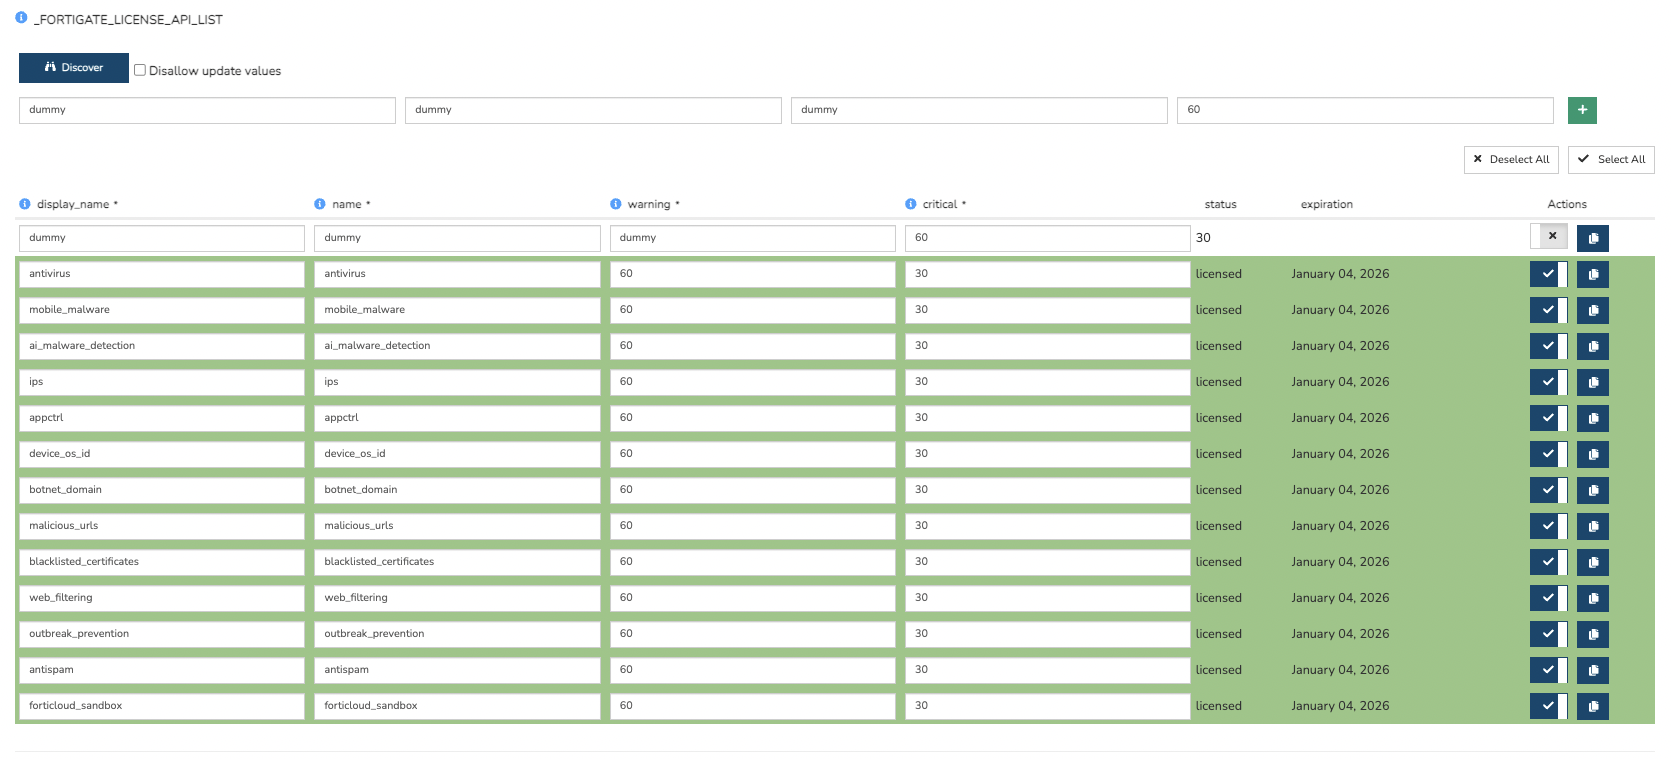Click the warning field of malicious_urls row
The image size is (1671, 759).
pos(752,526)
